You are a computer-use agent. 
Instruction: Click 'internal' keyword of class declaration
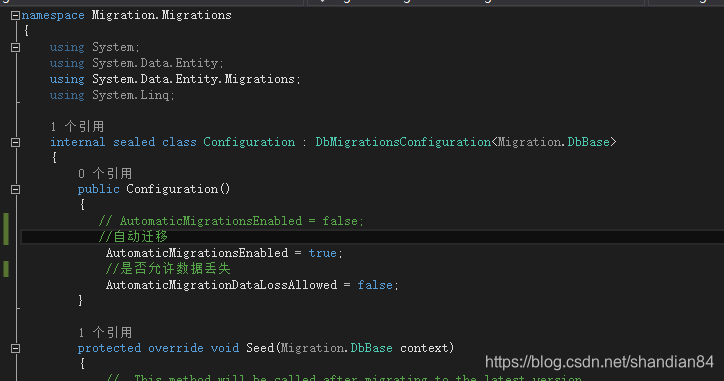(78, 142)
